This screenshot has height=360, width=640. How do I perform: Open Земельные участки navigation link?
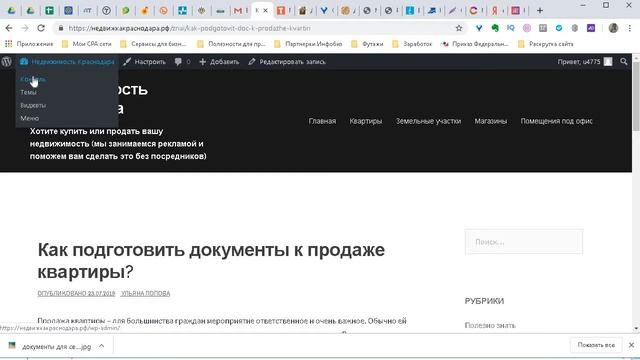[x=428, y=121]
